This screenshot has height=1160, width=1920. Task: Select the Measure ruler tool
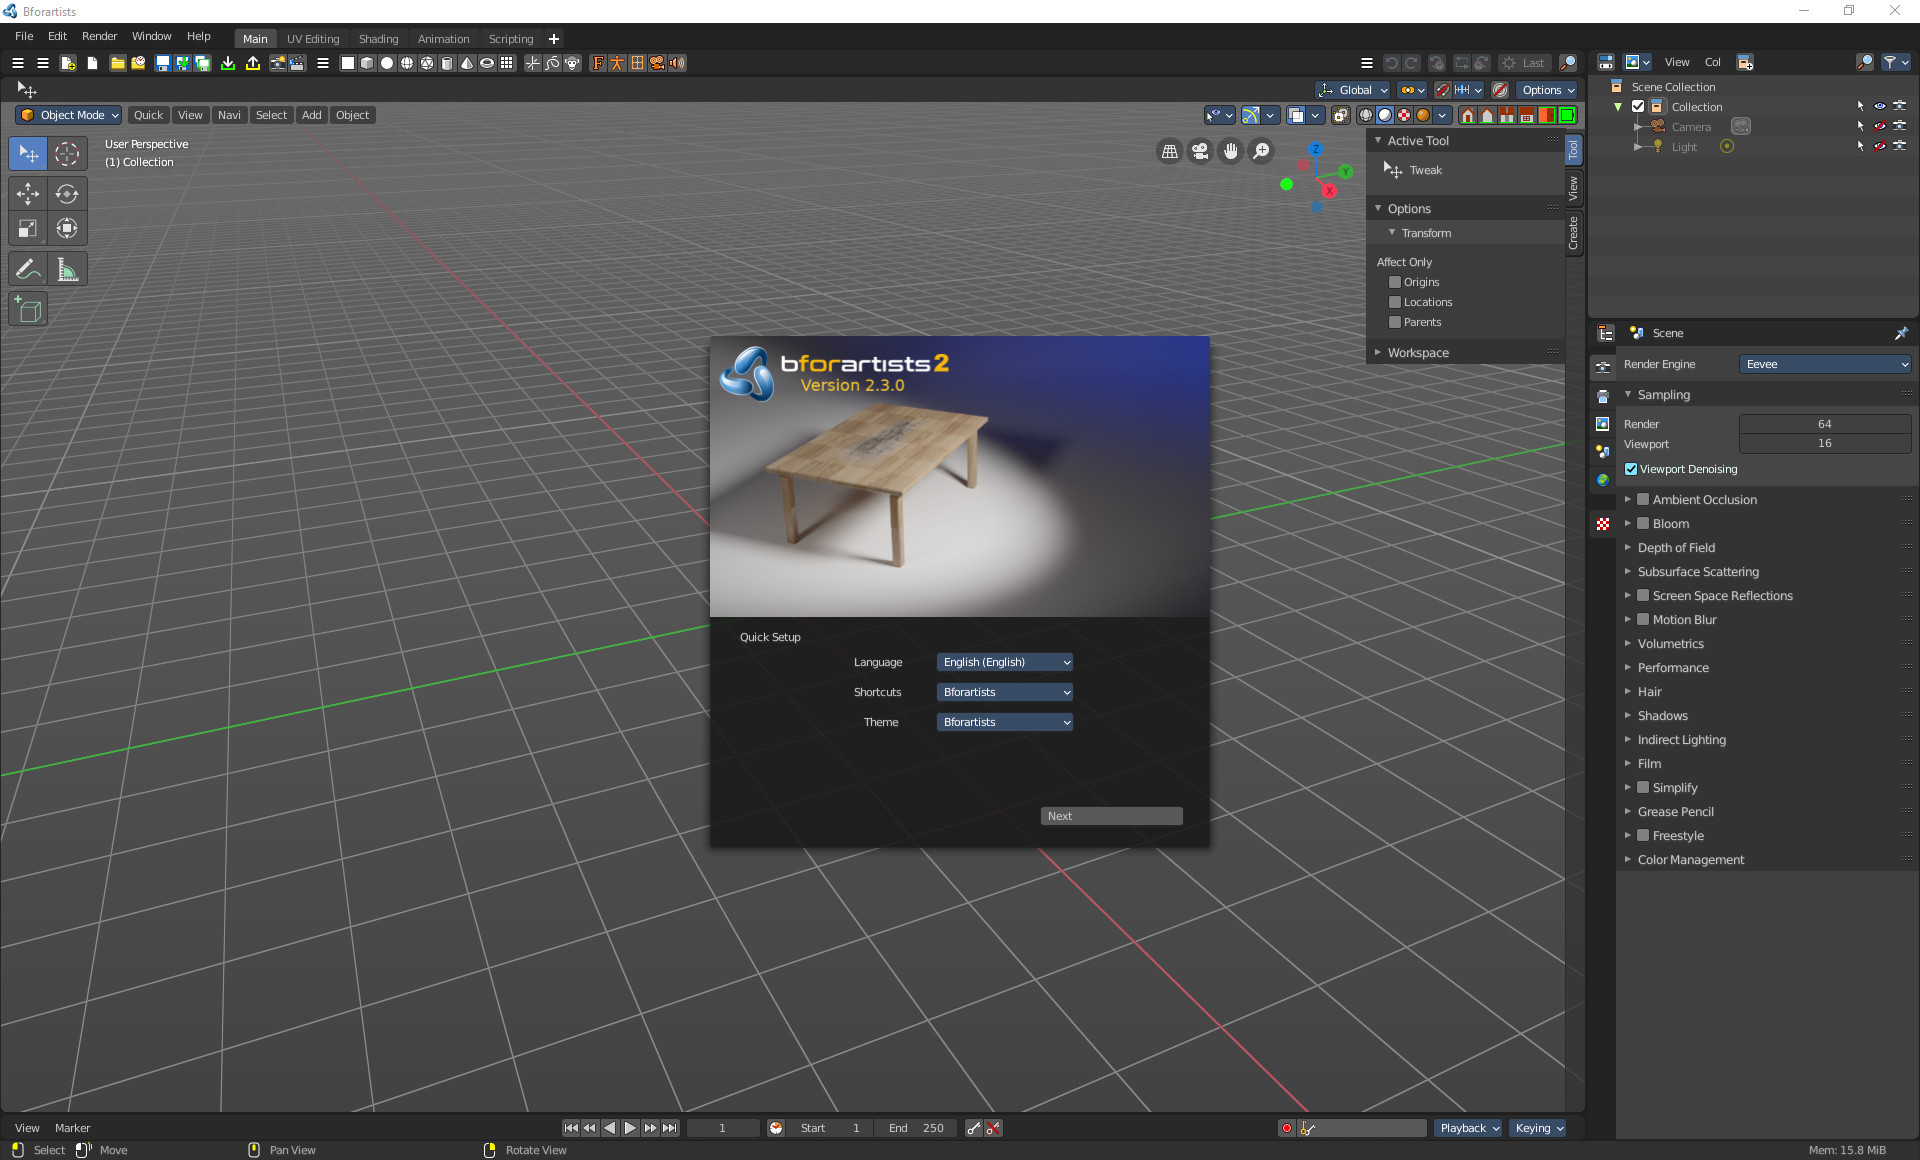(67, 269)
